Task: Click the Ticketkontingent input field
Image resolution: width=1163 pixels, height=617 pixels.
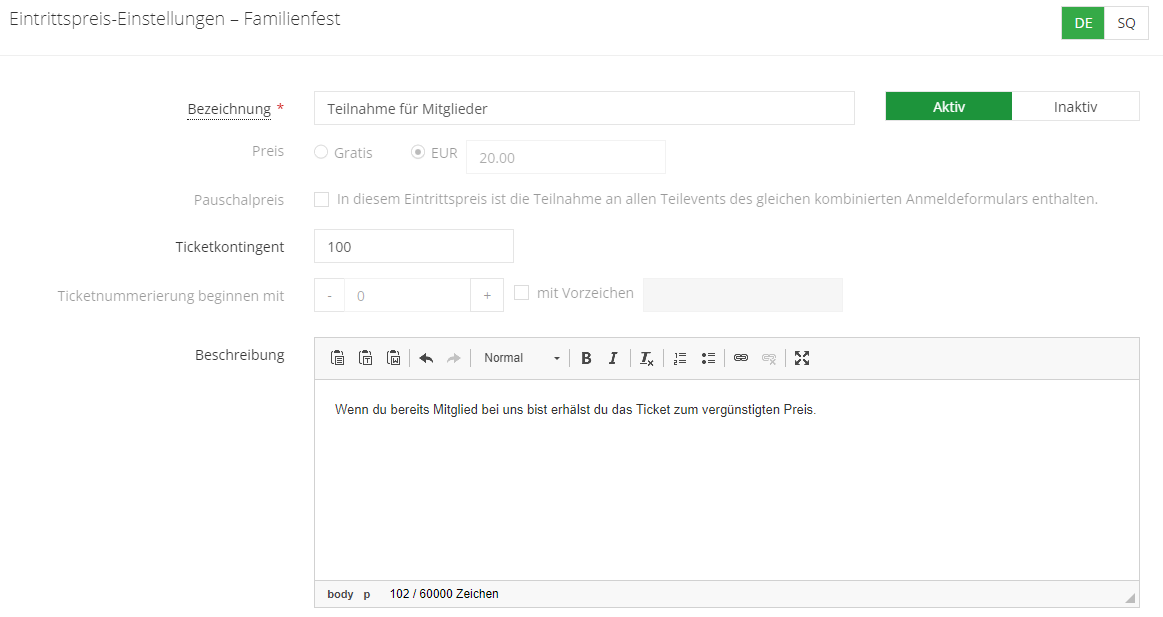Action: click(413, 246)
